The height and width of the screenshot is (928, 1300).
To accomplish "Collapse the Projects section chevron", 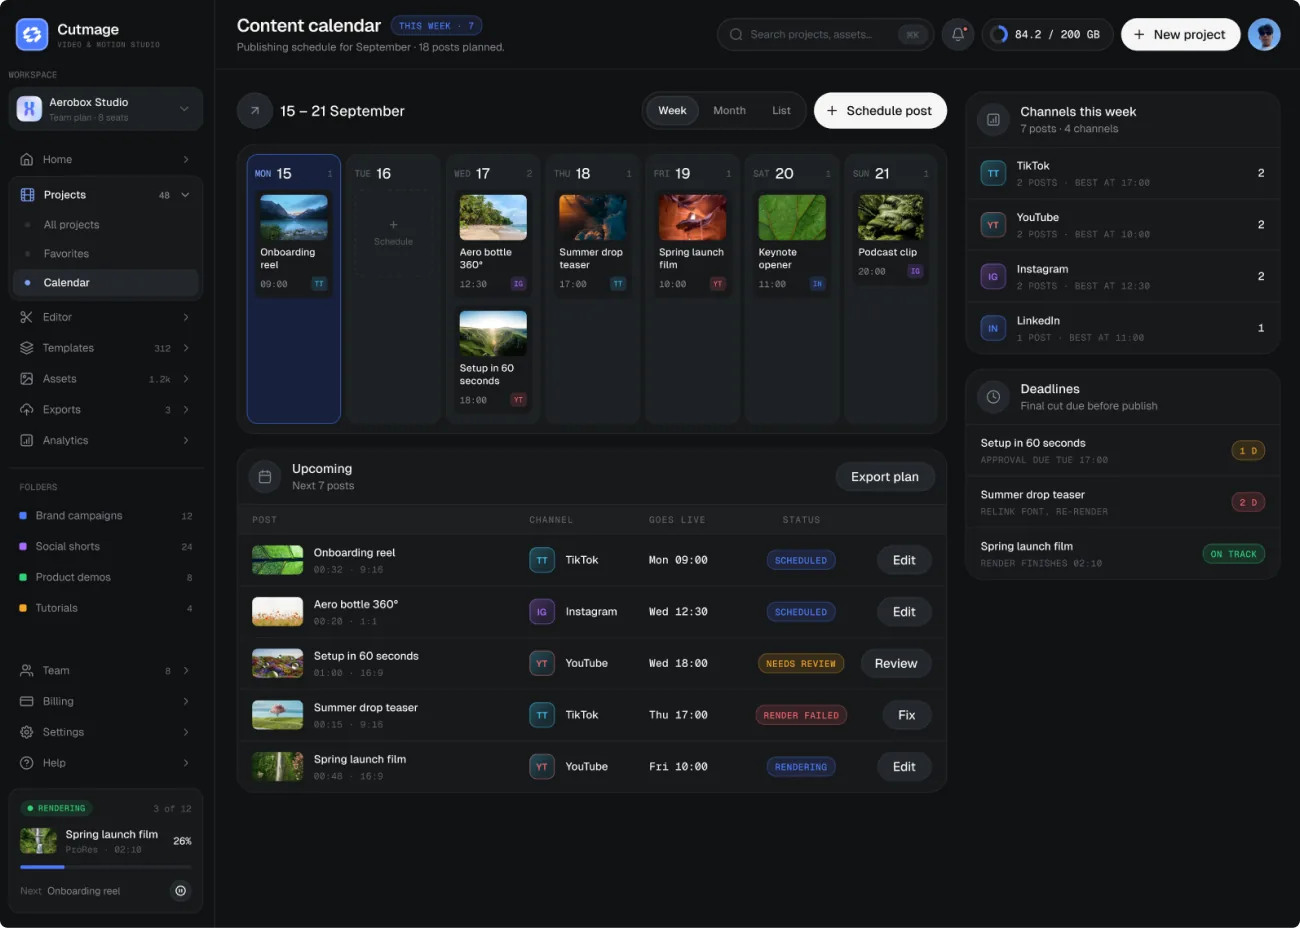I will pyautogui.click(x=185, y=195).
